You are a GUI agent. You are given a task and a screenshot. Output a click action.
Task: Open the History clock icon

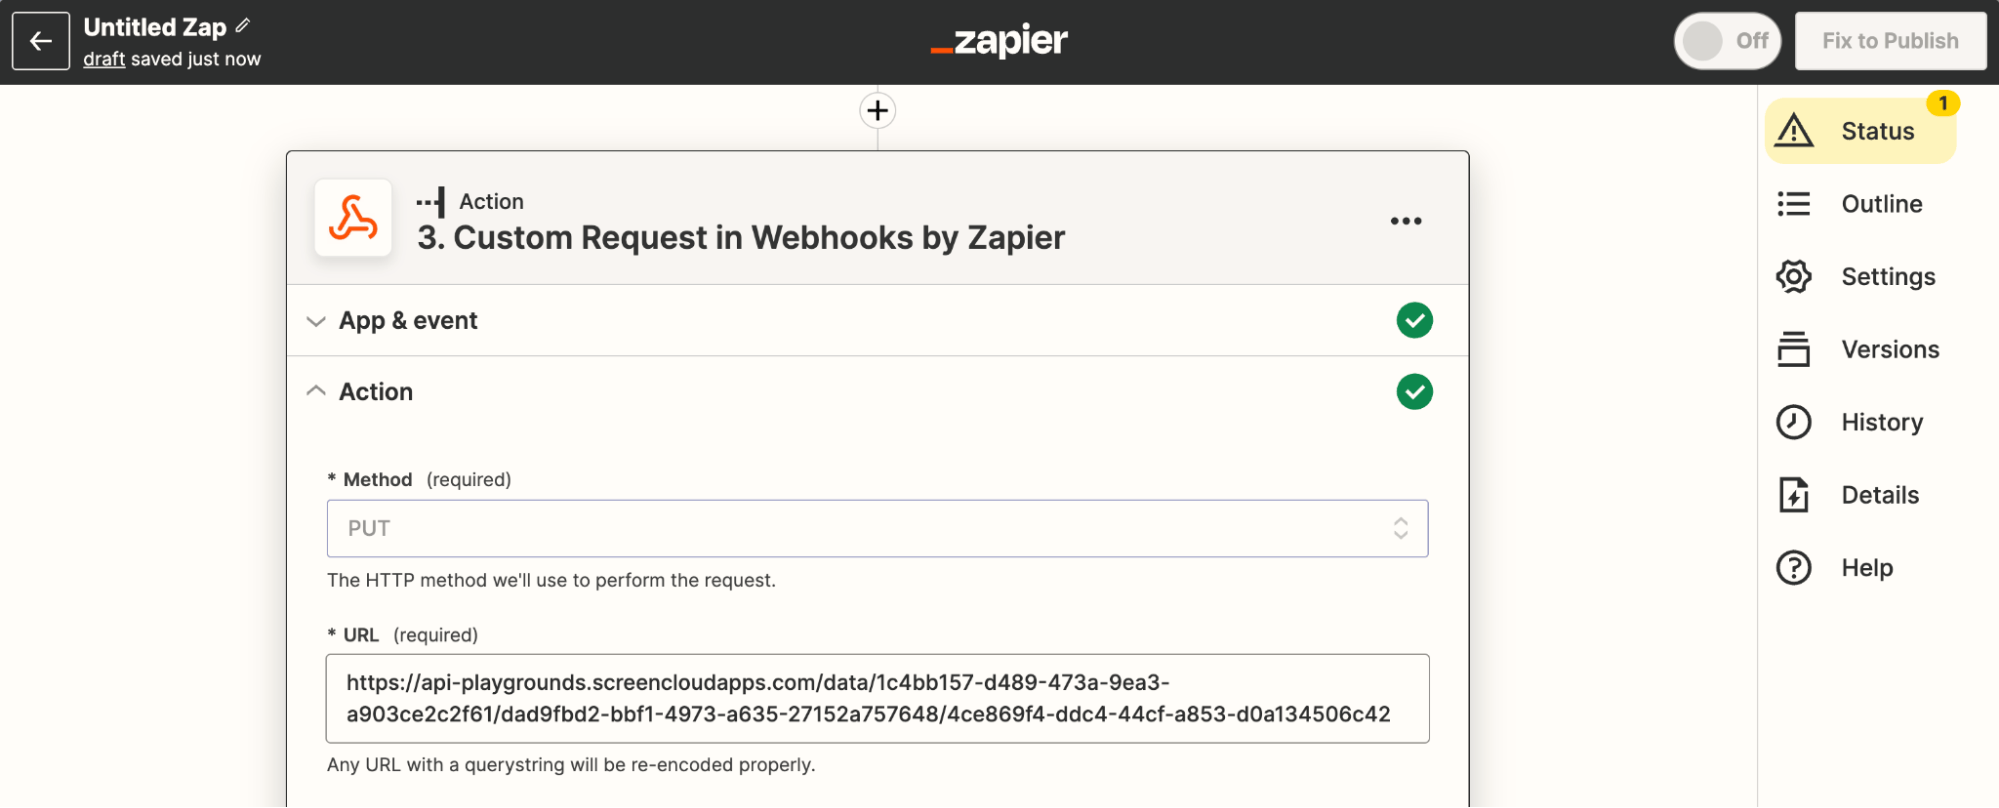(1794, 422)
